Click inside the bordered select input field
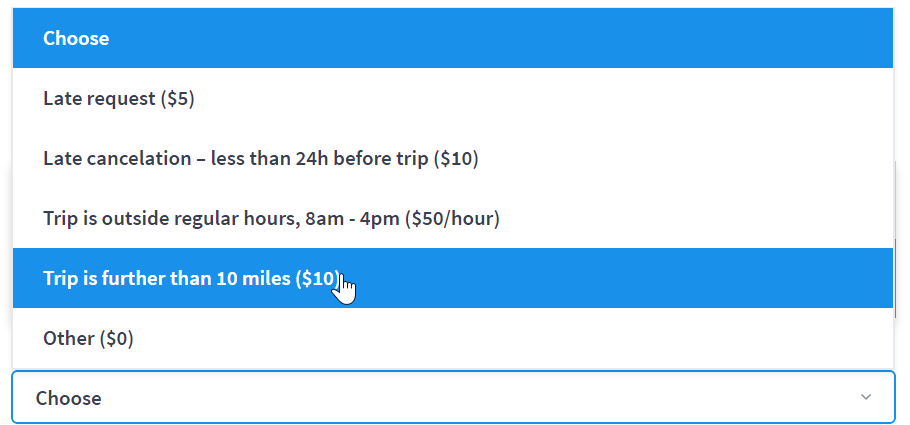The height and width of the screenshot is (425, 910). tap(453, 397)
